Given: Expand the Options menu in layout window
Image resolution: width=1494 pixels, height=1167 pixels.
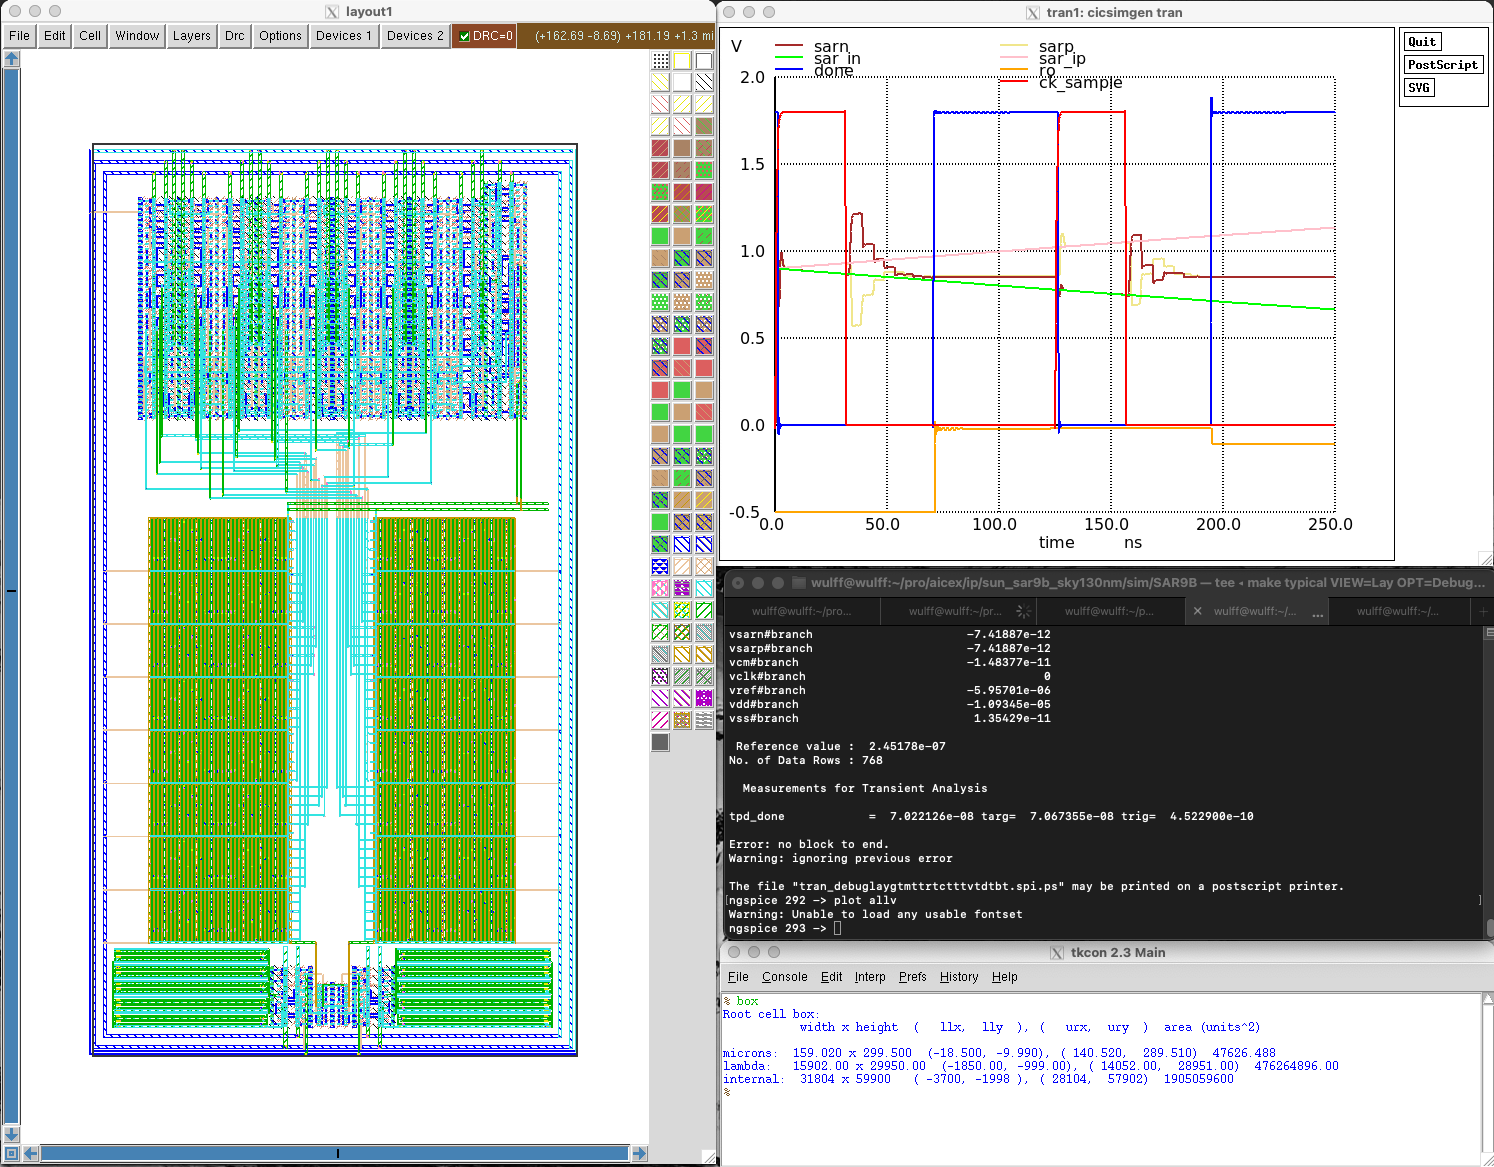Looking at the screenshot, I should 280,36.
